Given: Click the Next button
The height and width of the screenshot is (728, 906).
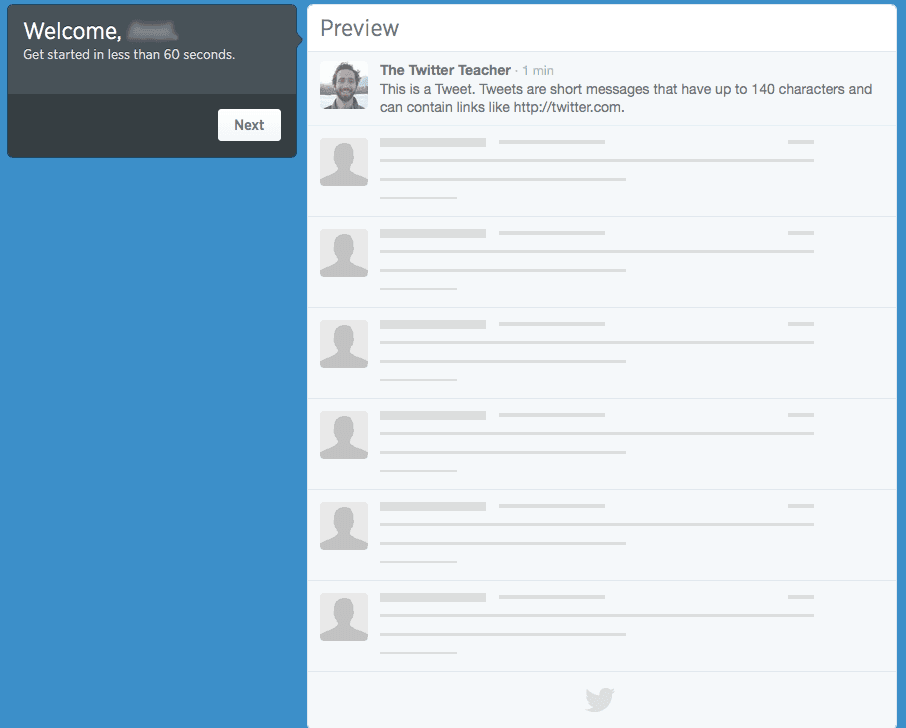Looking at the screenshot, I should tap(249, 125).
